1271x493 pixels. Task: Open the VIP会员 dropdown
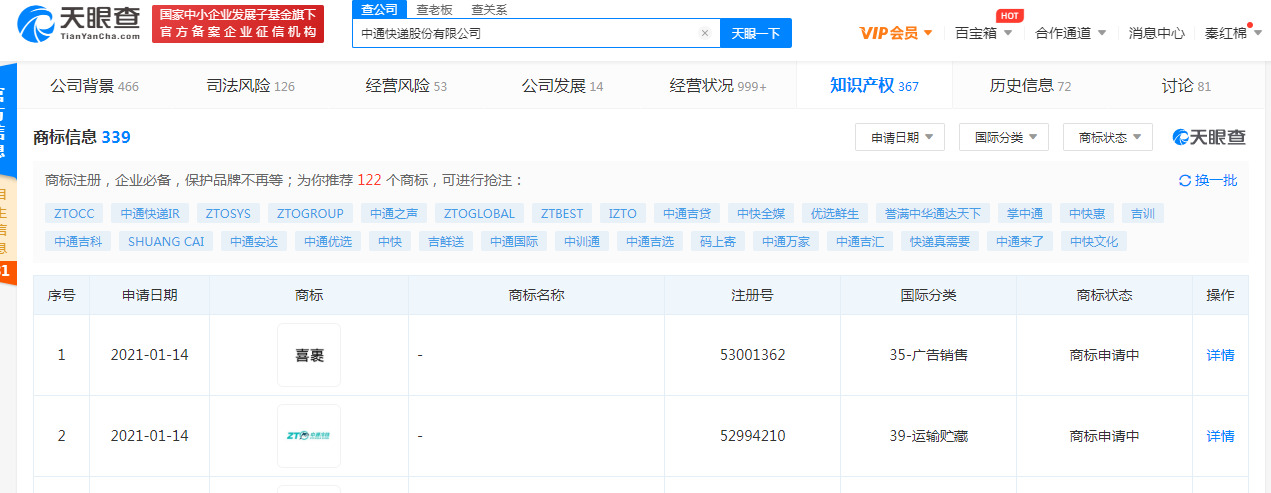click(x=896, y=33)
